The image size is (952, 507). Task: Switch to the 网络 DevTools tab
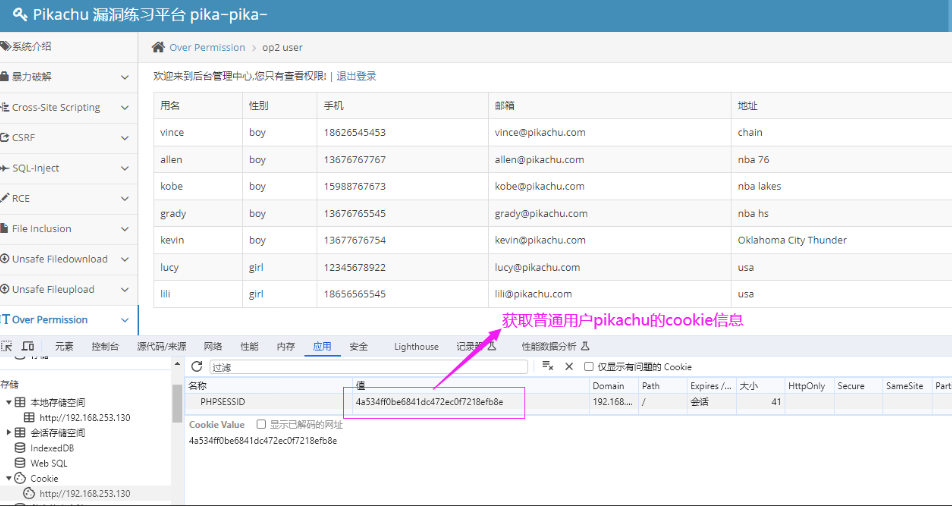213,347
